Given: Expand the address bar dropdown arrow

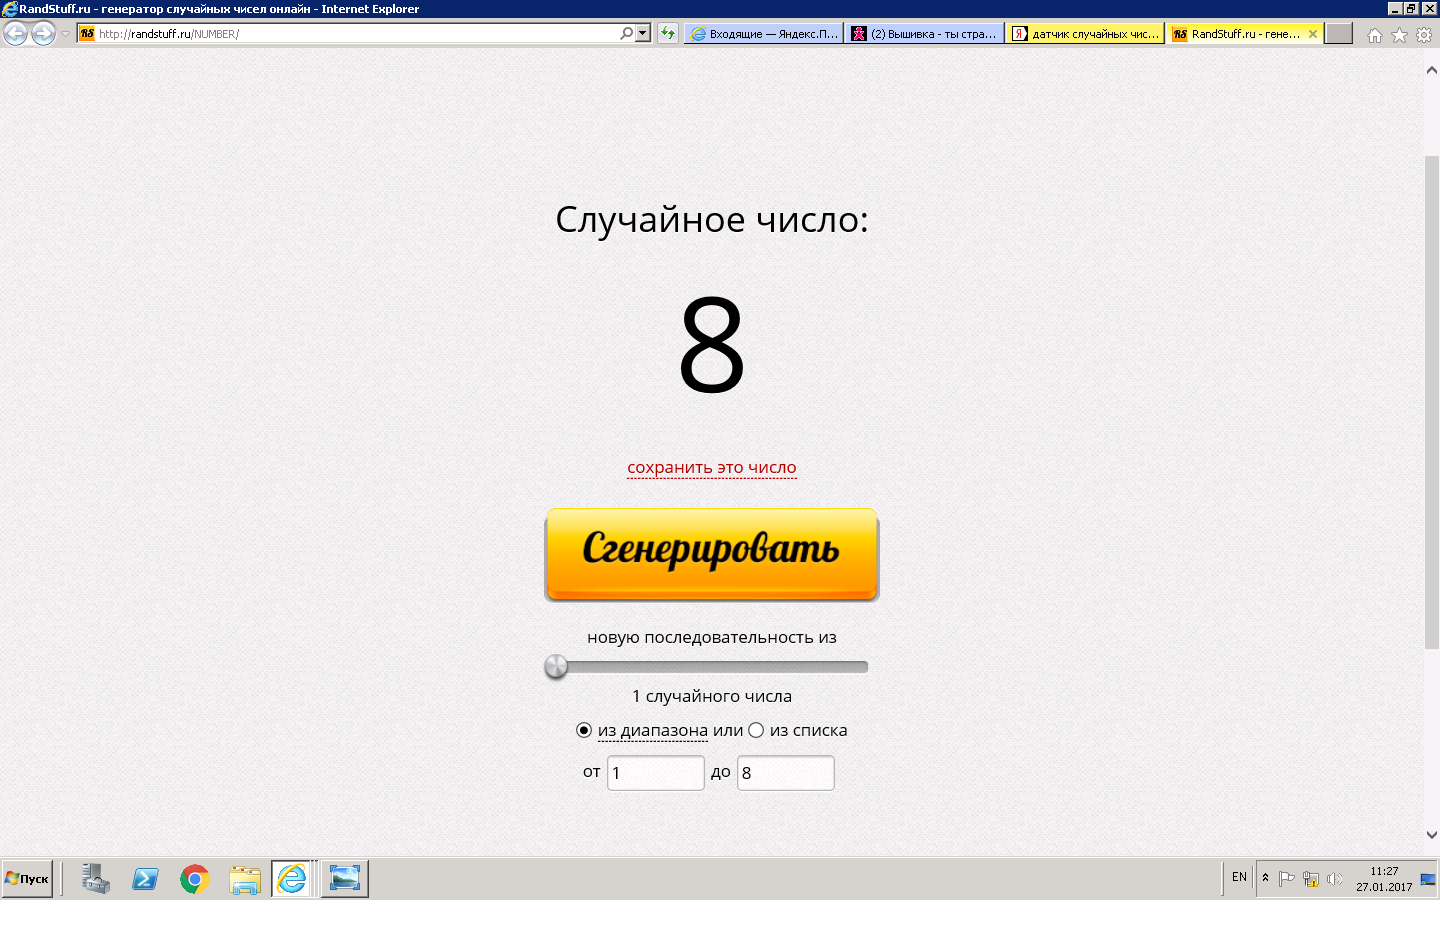Looking at the screenshot, I should point(643,33).
